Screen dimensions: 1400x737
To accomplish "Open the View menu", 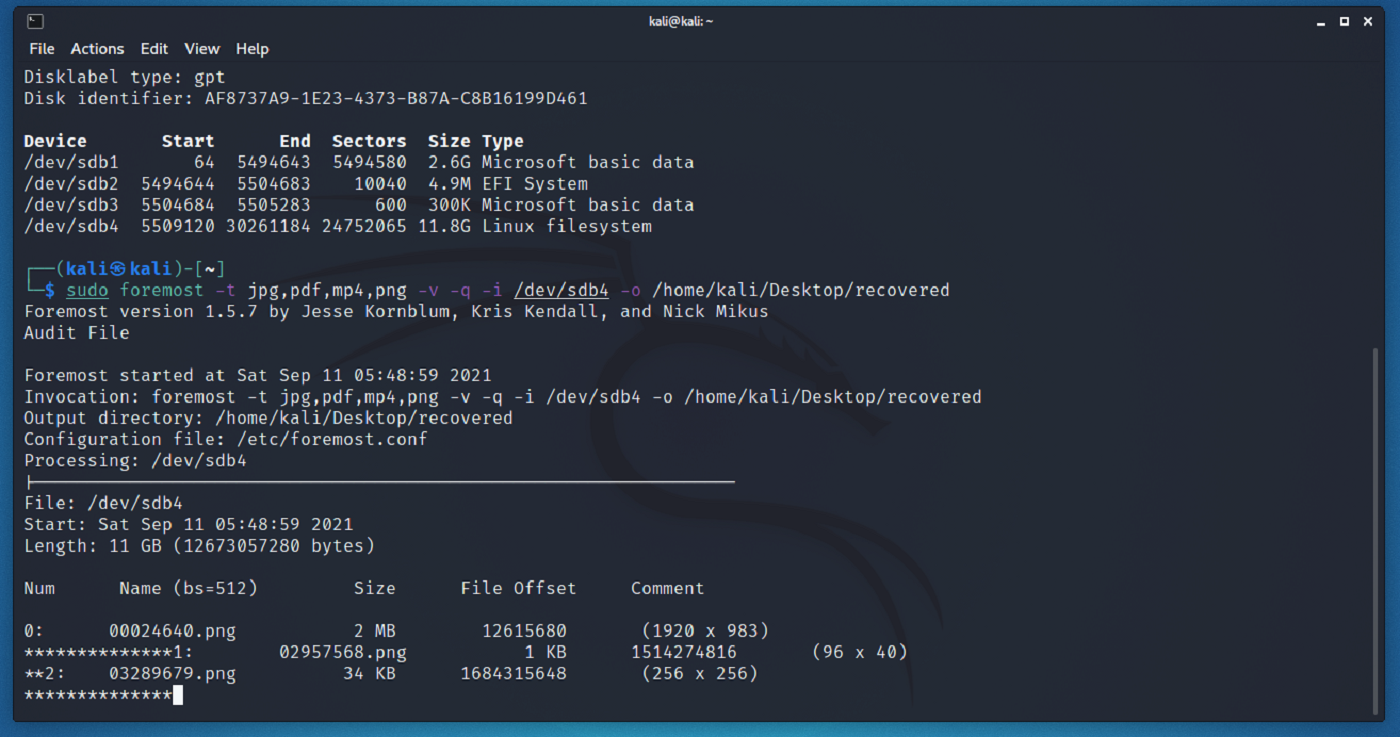I will 202,48.
